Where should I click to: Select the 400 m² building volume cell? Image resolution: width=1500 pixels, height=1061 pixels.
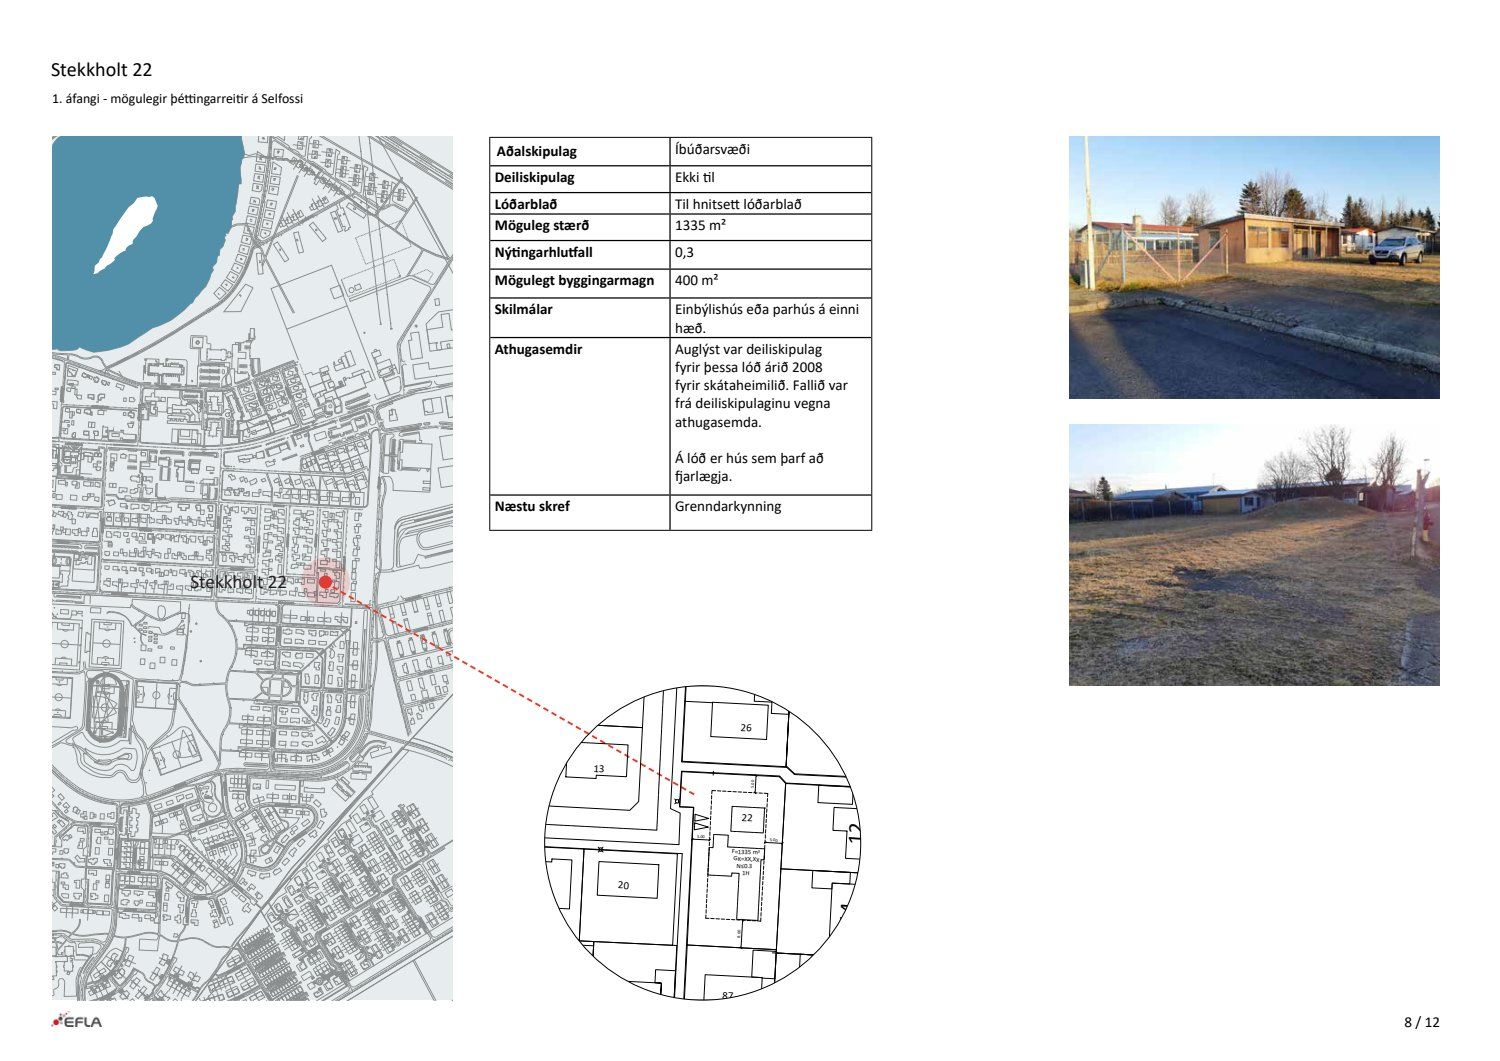[696, 281]
